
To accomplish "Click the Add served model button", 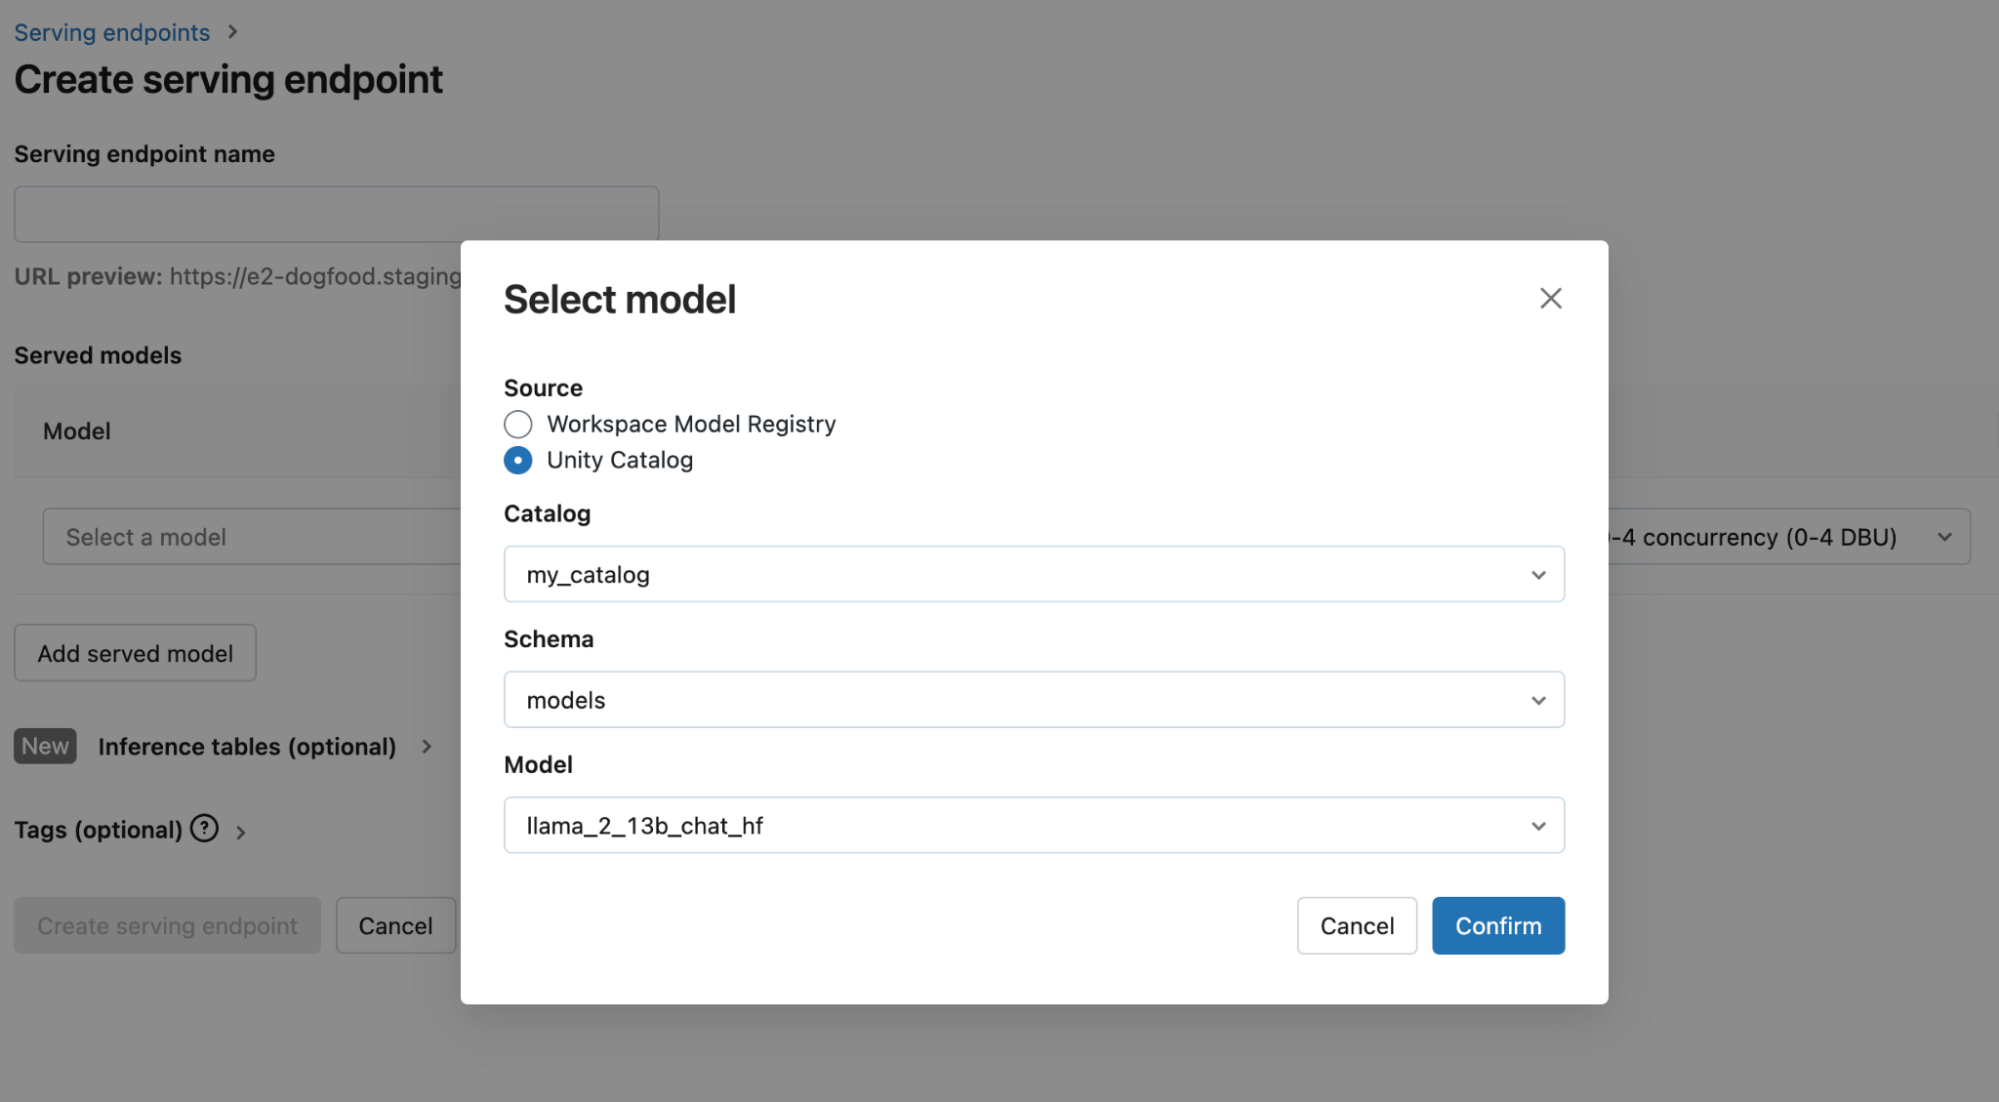I will [x=134, y=651].
